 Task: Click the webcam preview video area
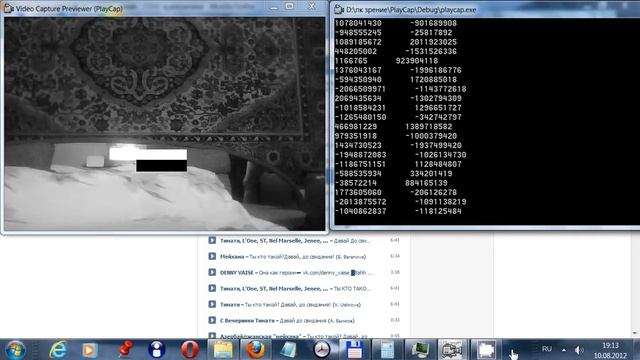(x=164, y=124)
